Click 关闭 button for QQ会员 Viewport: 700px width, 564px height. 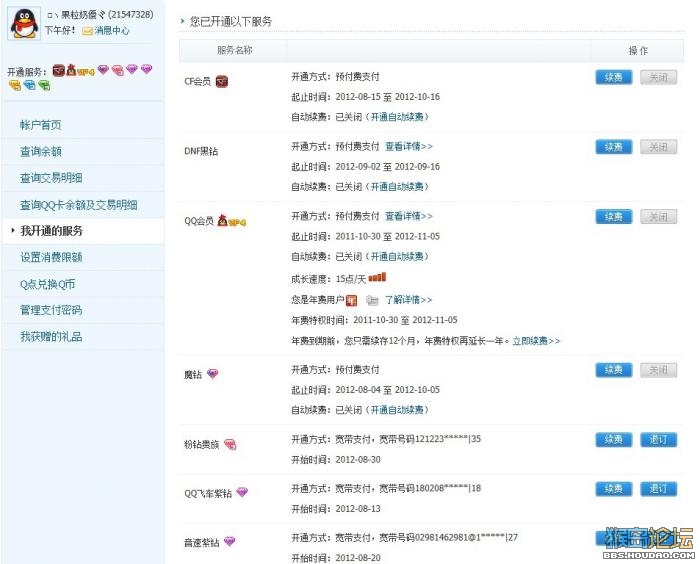coord(658,217)
